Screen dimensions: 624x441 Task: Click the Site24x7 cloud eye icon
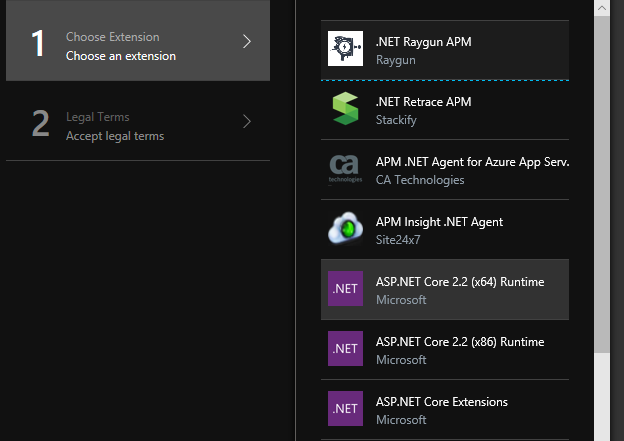point(345,228)
